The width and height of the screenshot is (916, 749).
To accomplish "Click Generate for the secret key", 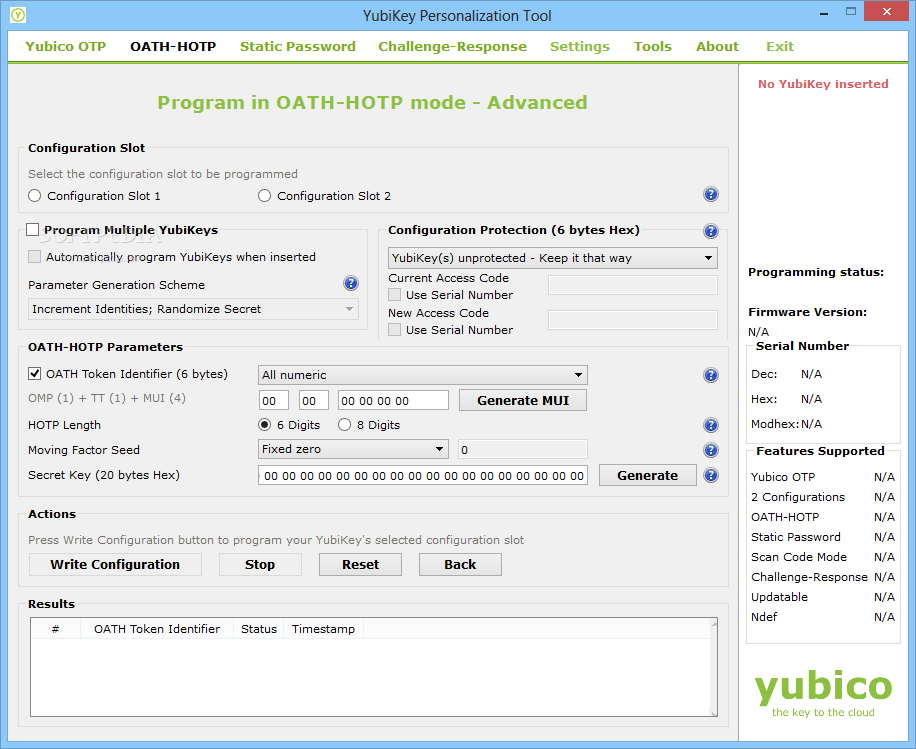I will [647, 476].
